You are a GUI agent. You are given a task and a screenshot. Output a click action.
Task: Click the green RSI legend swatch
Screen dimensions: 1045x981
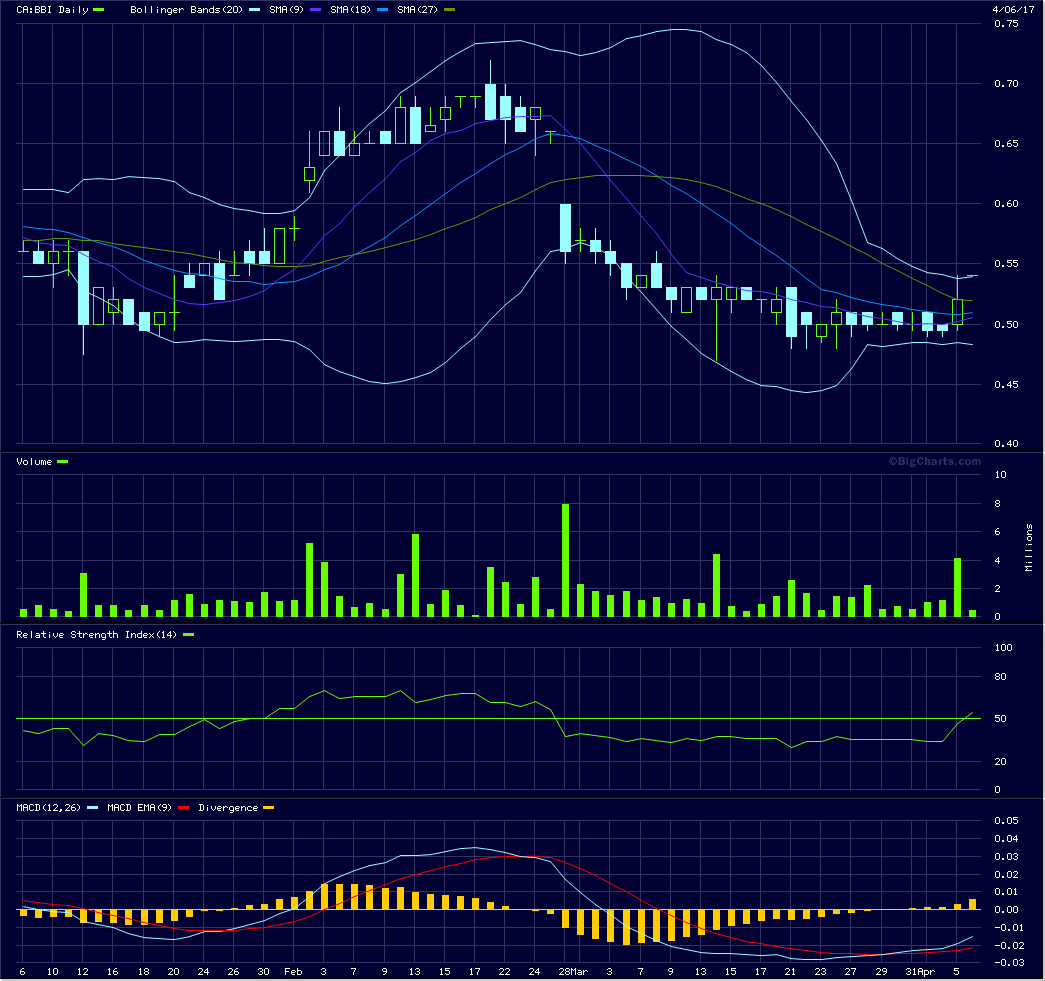point(188,634)
